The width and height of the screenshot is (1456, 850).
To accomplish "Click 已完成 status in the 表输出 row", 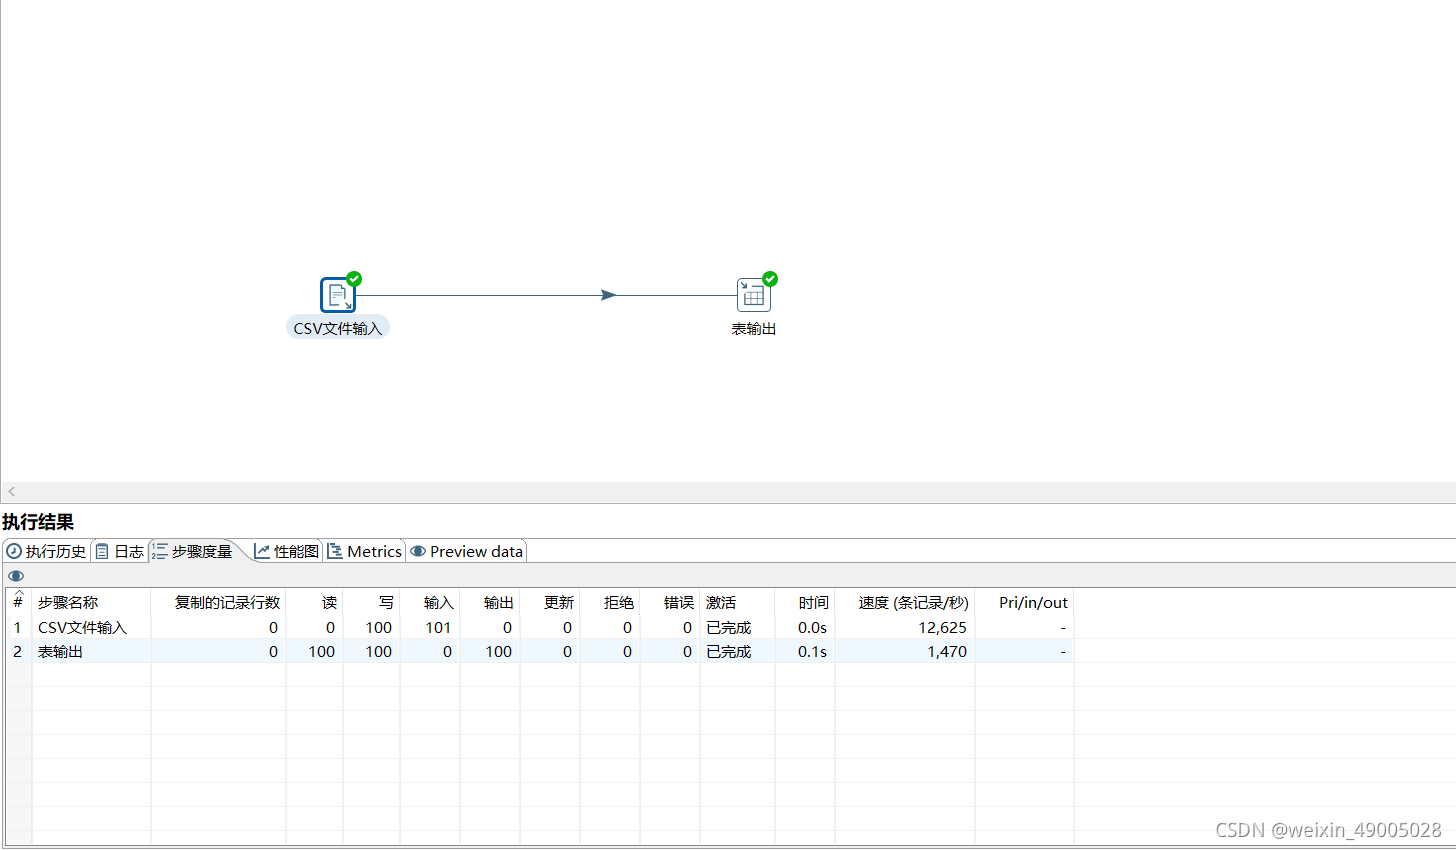I will 728,651.
